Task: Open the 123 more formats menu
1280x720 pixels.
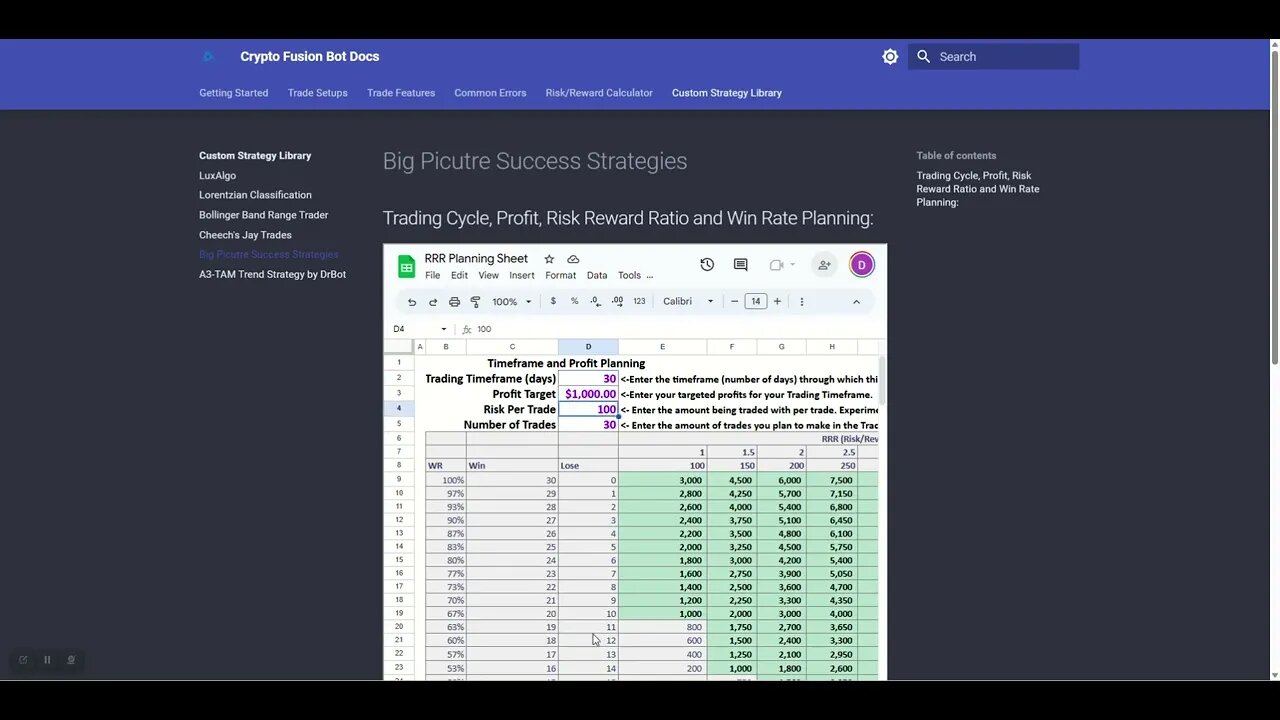Action: point(639,301)
